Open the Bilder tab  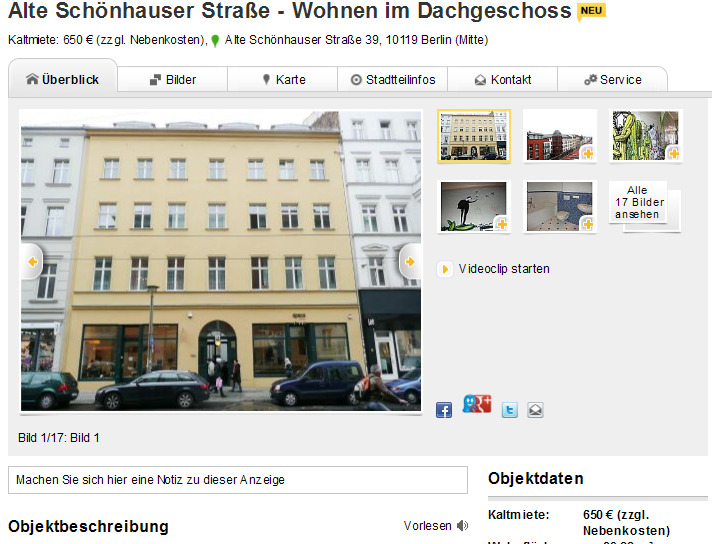[x=173, y=79]
